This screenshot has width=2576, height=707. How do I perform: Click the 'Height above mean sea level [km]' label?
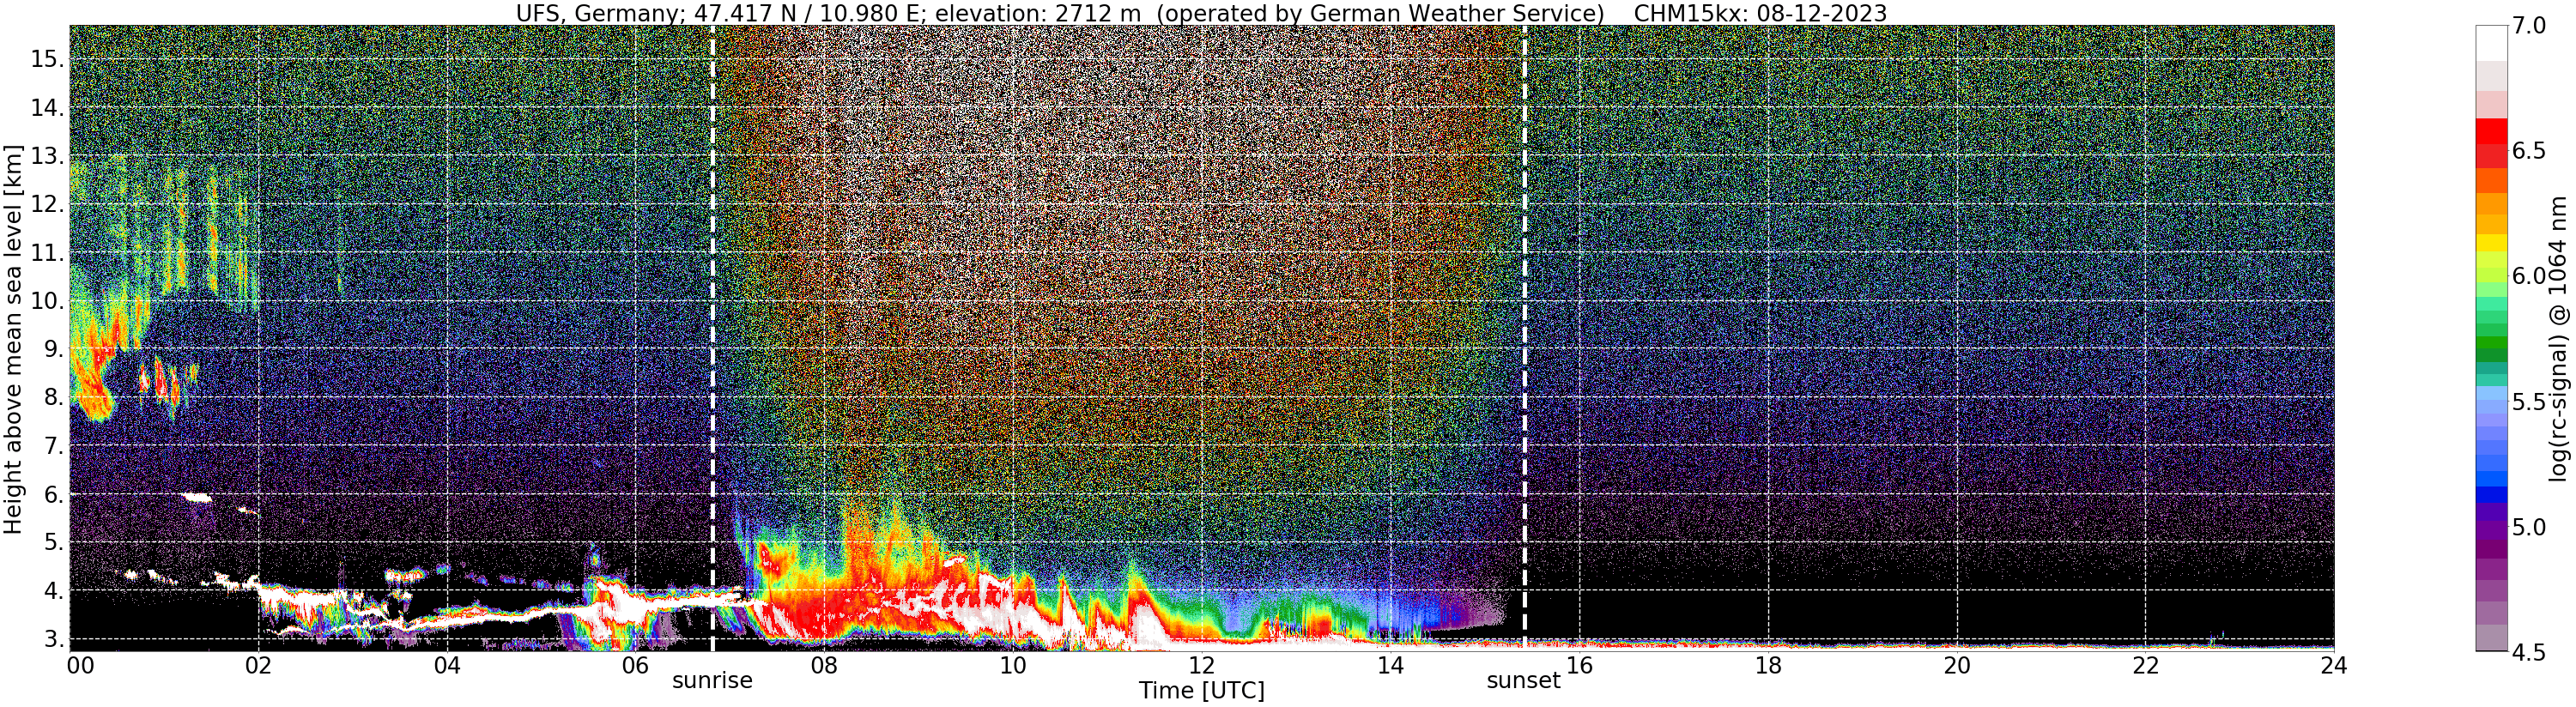[13, 340]
